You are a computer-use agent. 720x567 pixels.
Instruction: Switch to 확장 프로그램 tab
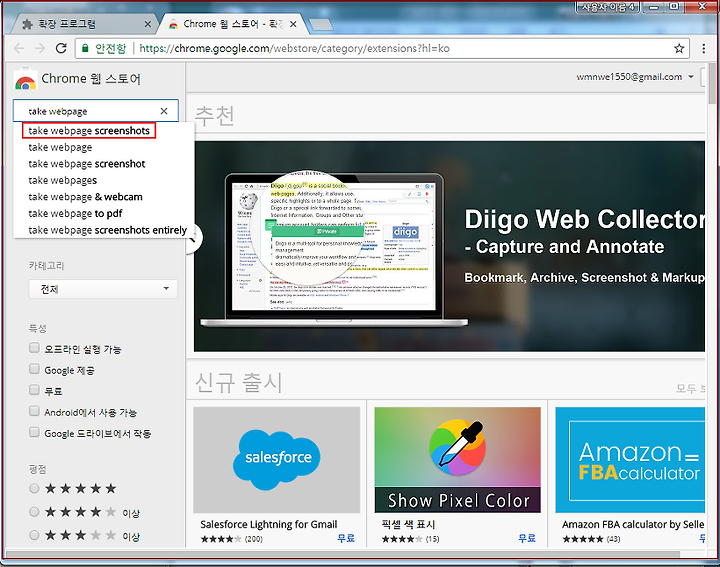[x=85, y=24]
